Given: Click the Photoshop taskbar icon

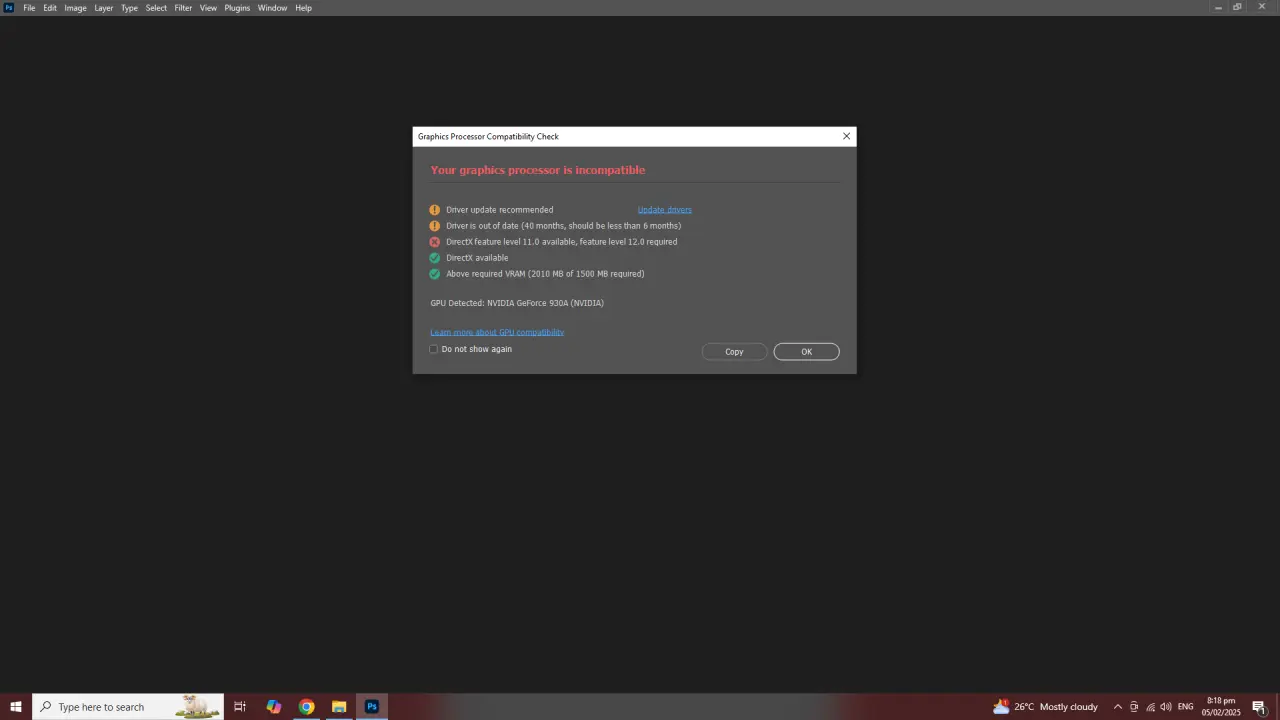Looking at the screenshot, I should coord(372,707).
